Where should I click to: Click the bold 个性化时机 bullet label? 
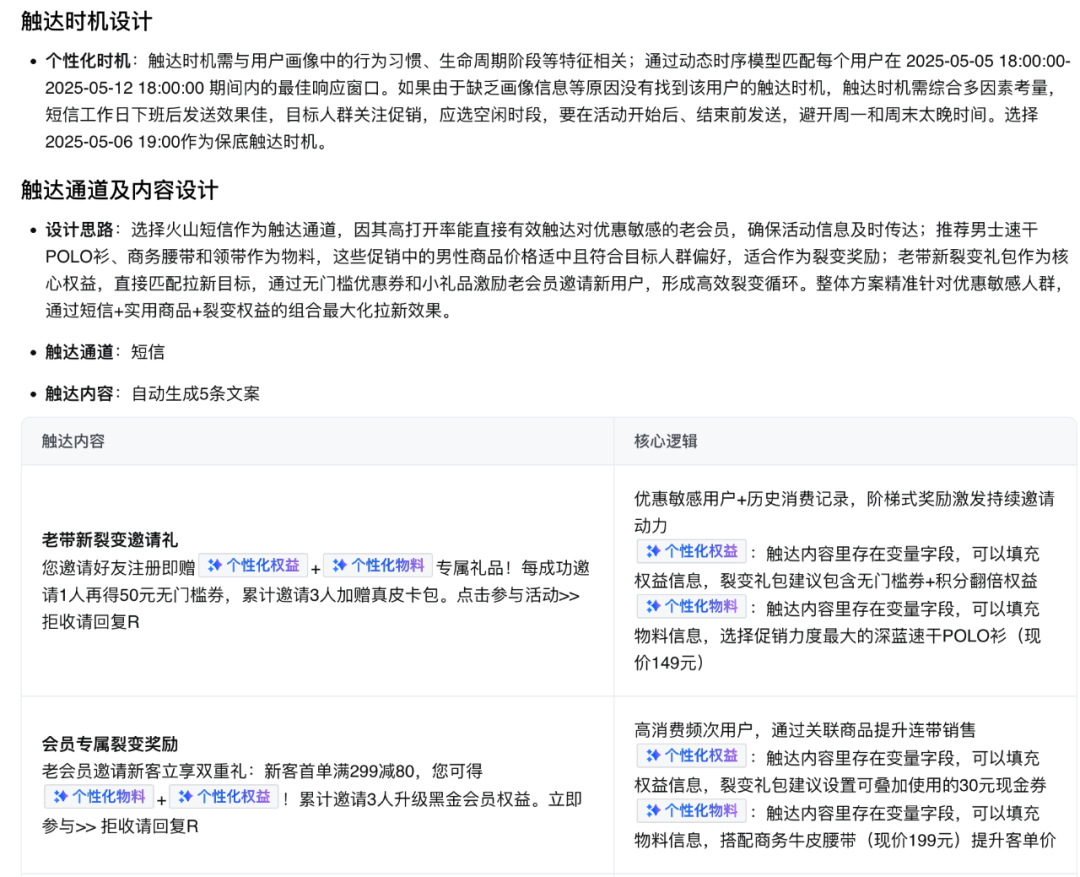(x=87, y=61)
